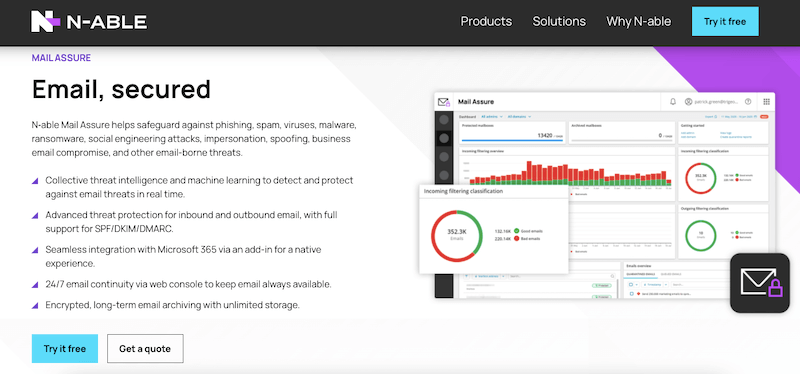800x374 pixels.
Task: Open the Solutions menu
Action: click(559, 21)
